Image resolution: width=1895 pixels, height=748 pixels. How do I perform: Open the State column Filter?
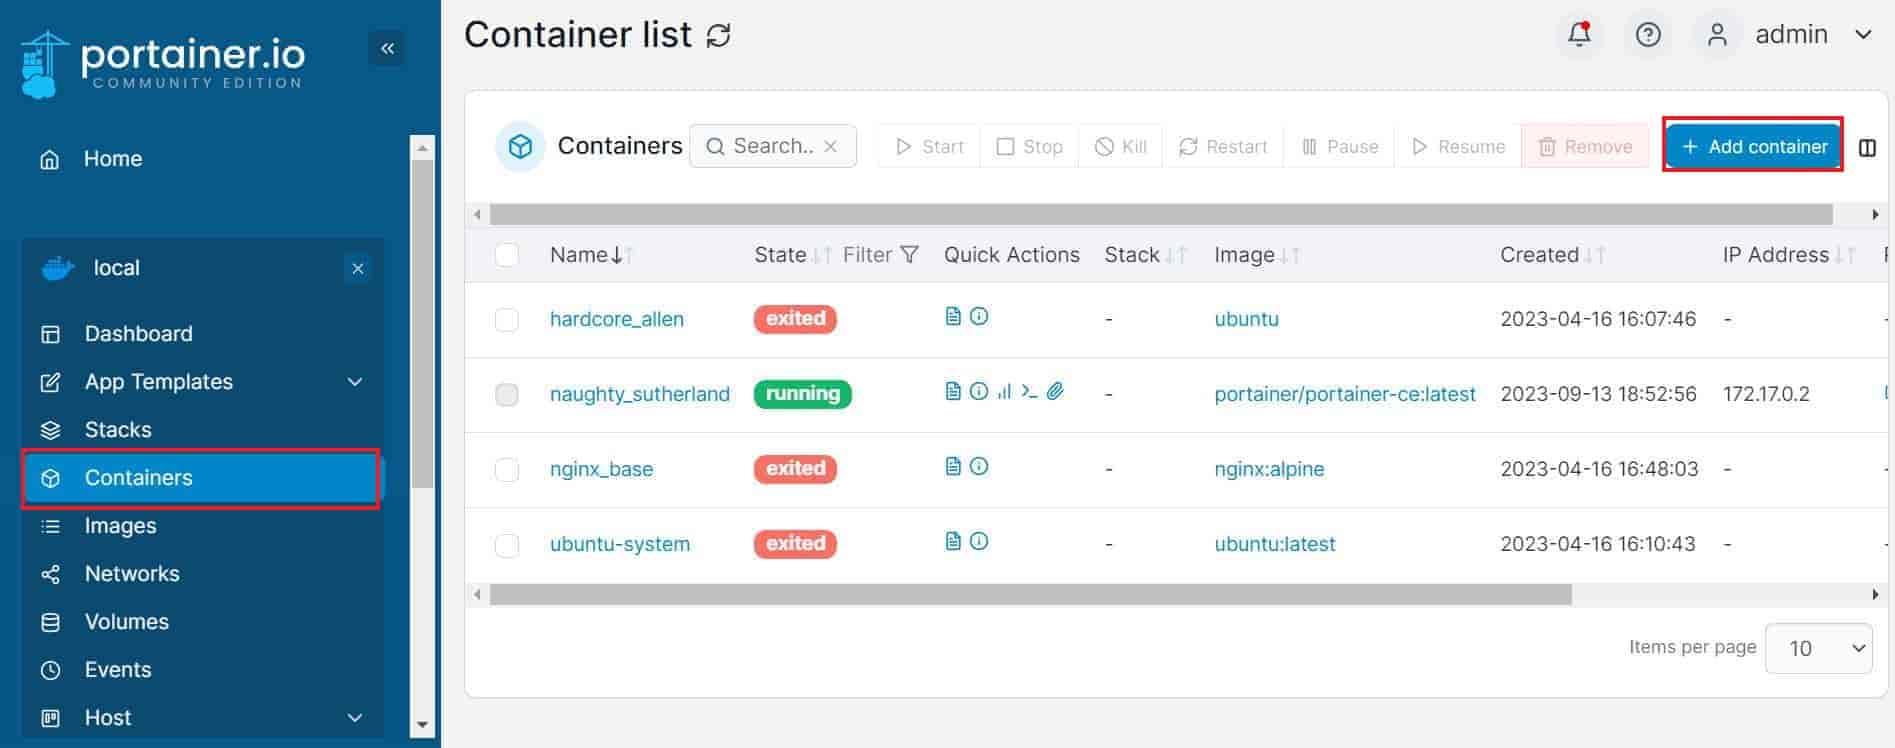pyautogui.click(x=881, y=255)
